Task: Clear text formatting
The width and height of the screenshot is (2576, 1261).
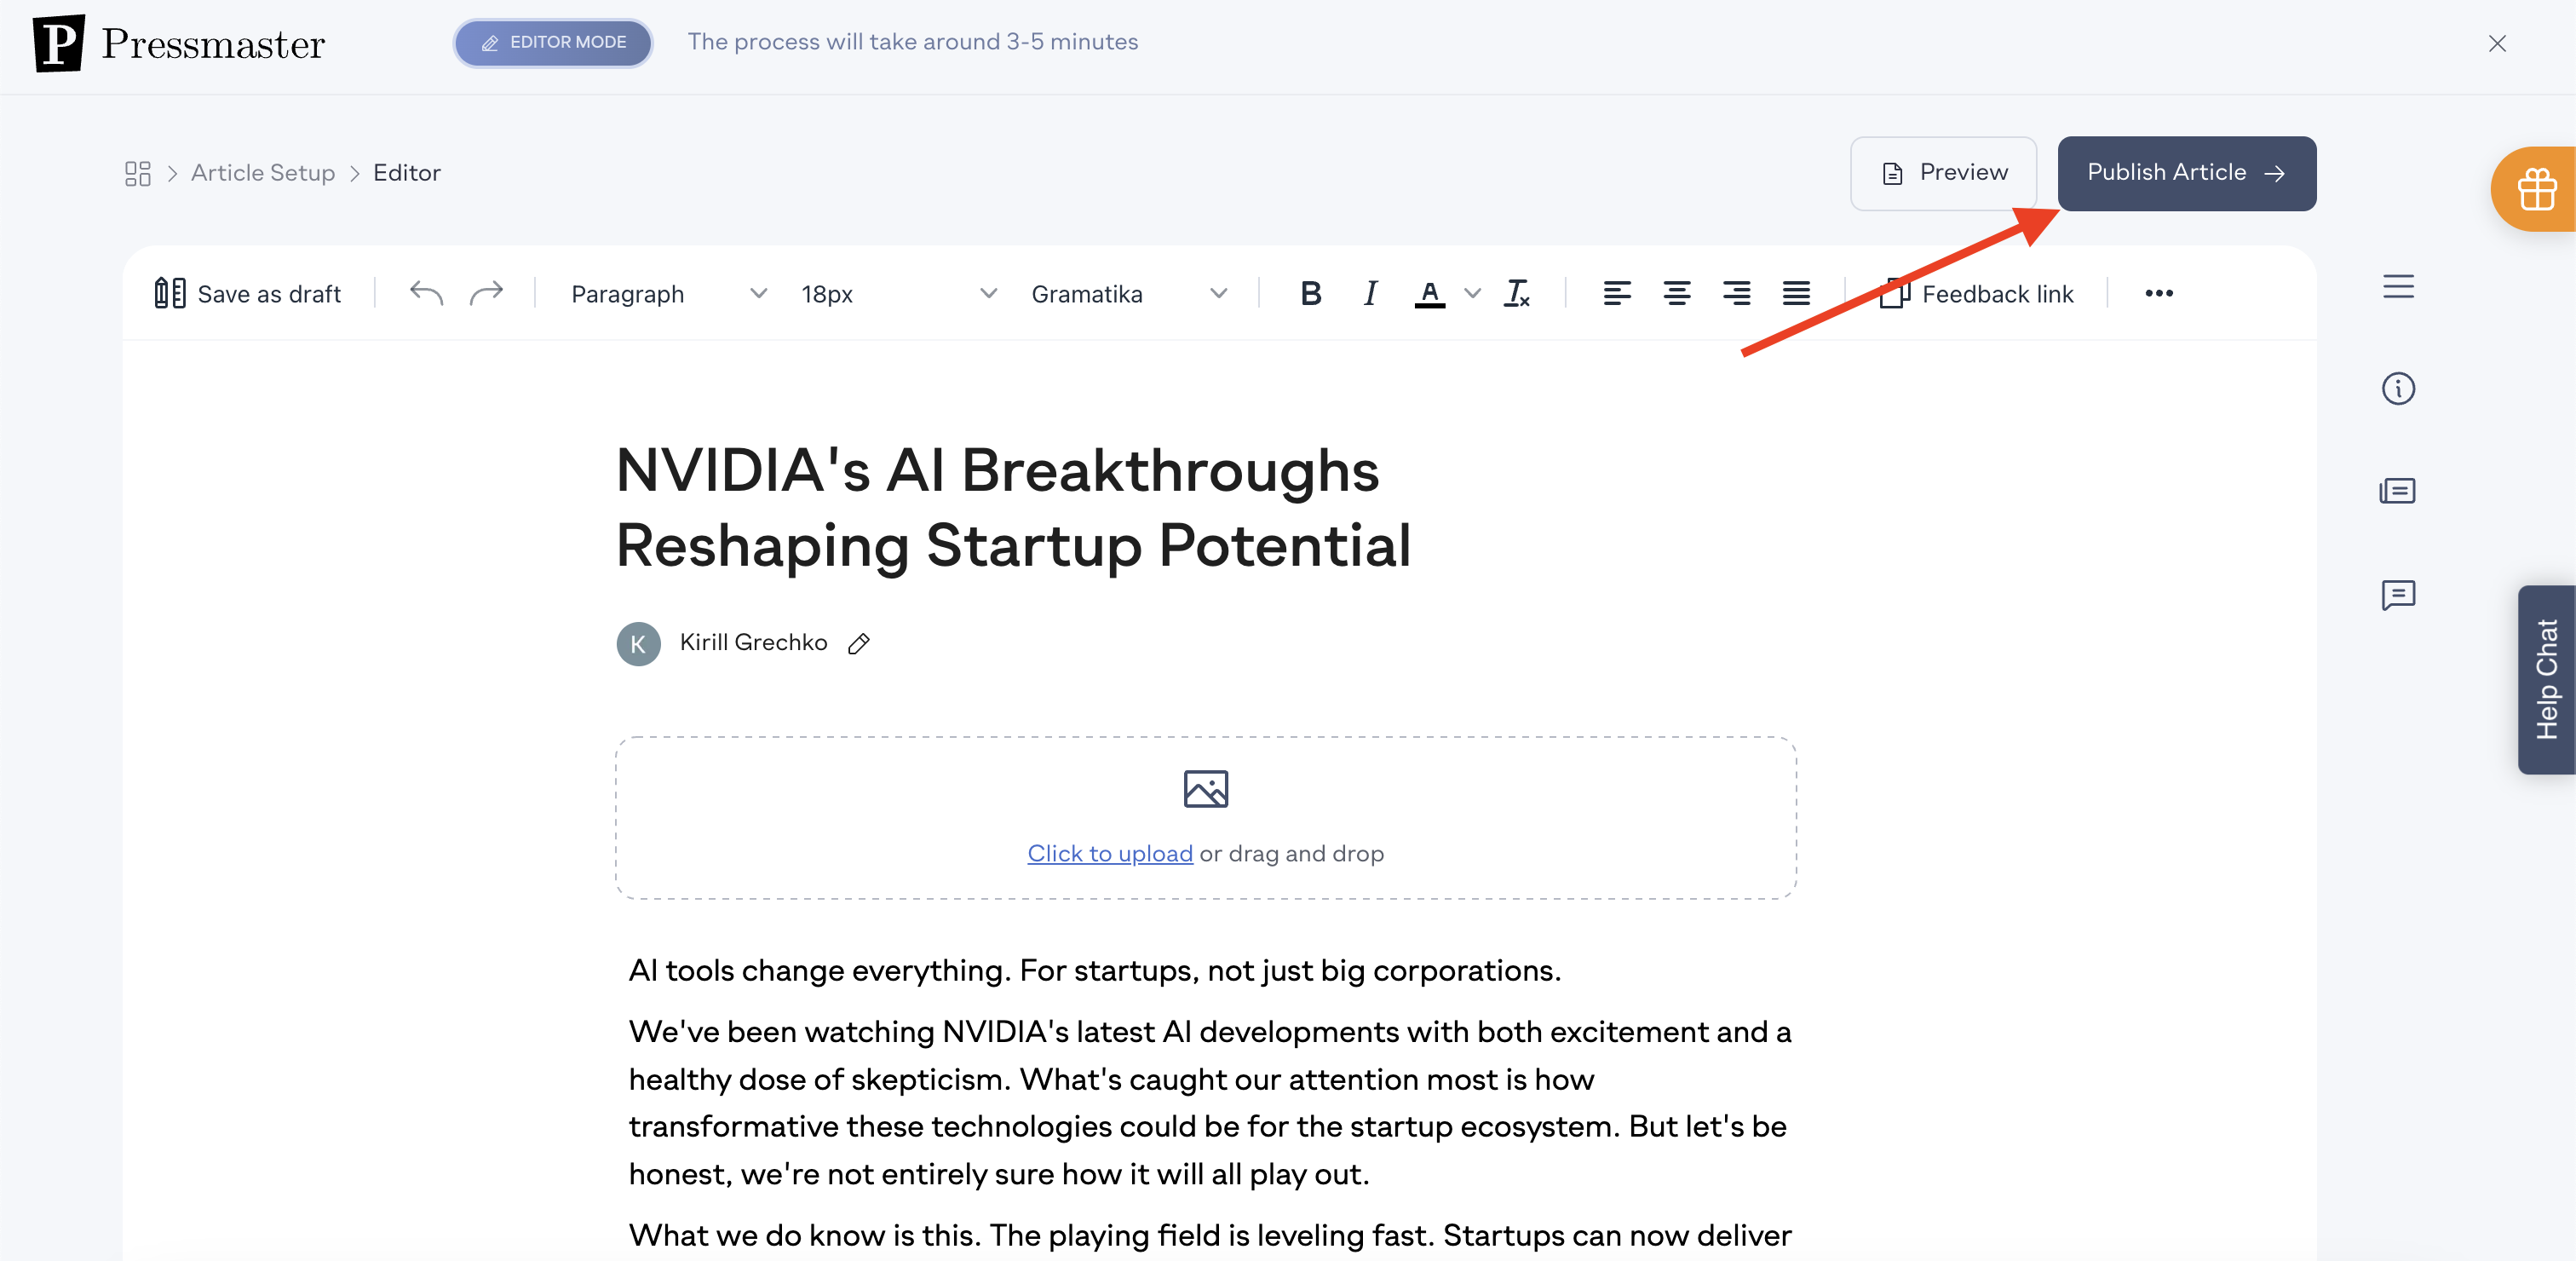Action: tap(1517, 293)
